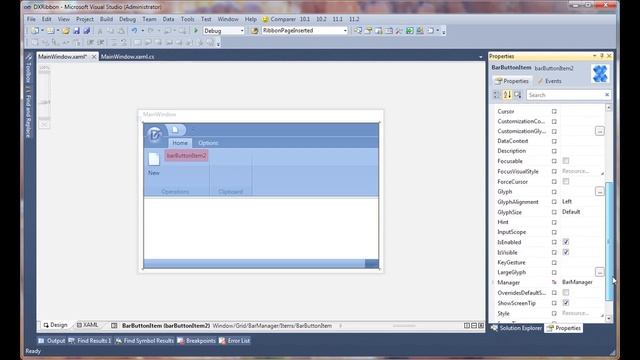
Task: Click the quick access toolbar document icon
Action: 175,130
